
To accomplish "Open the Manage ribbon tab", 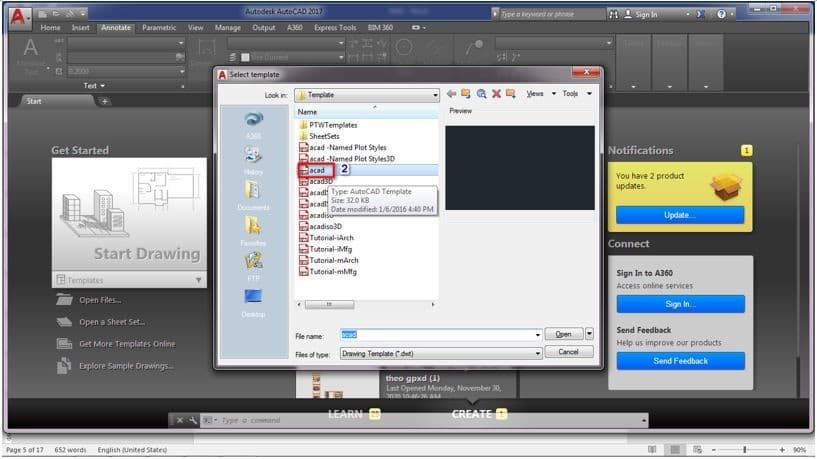I will pyautogui.click(x=228, y=28).
